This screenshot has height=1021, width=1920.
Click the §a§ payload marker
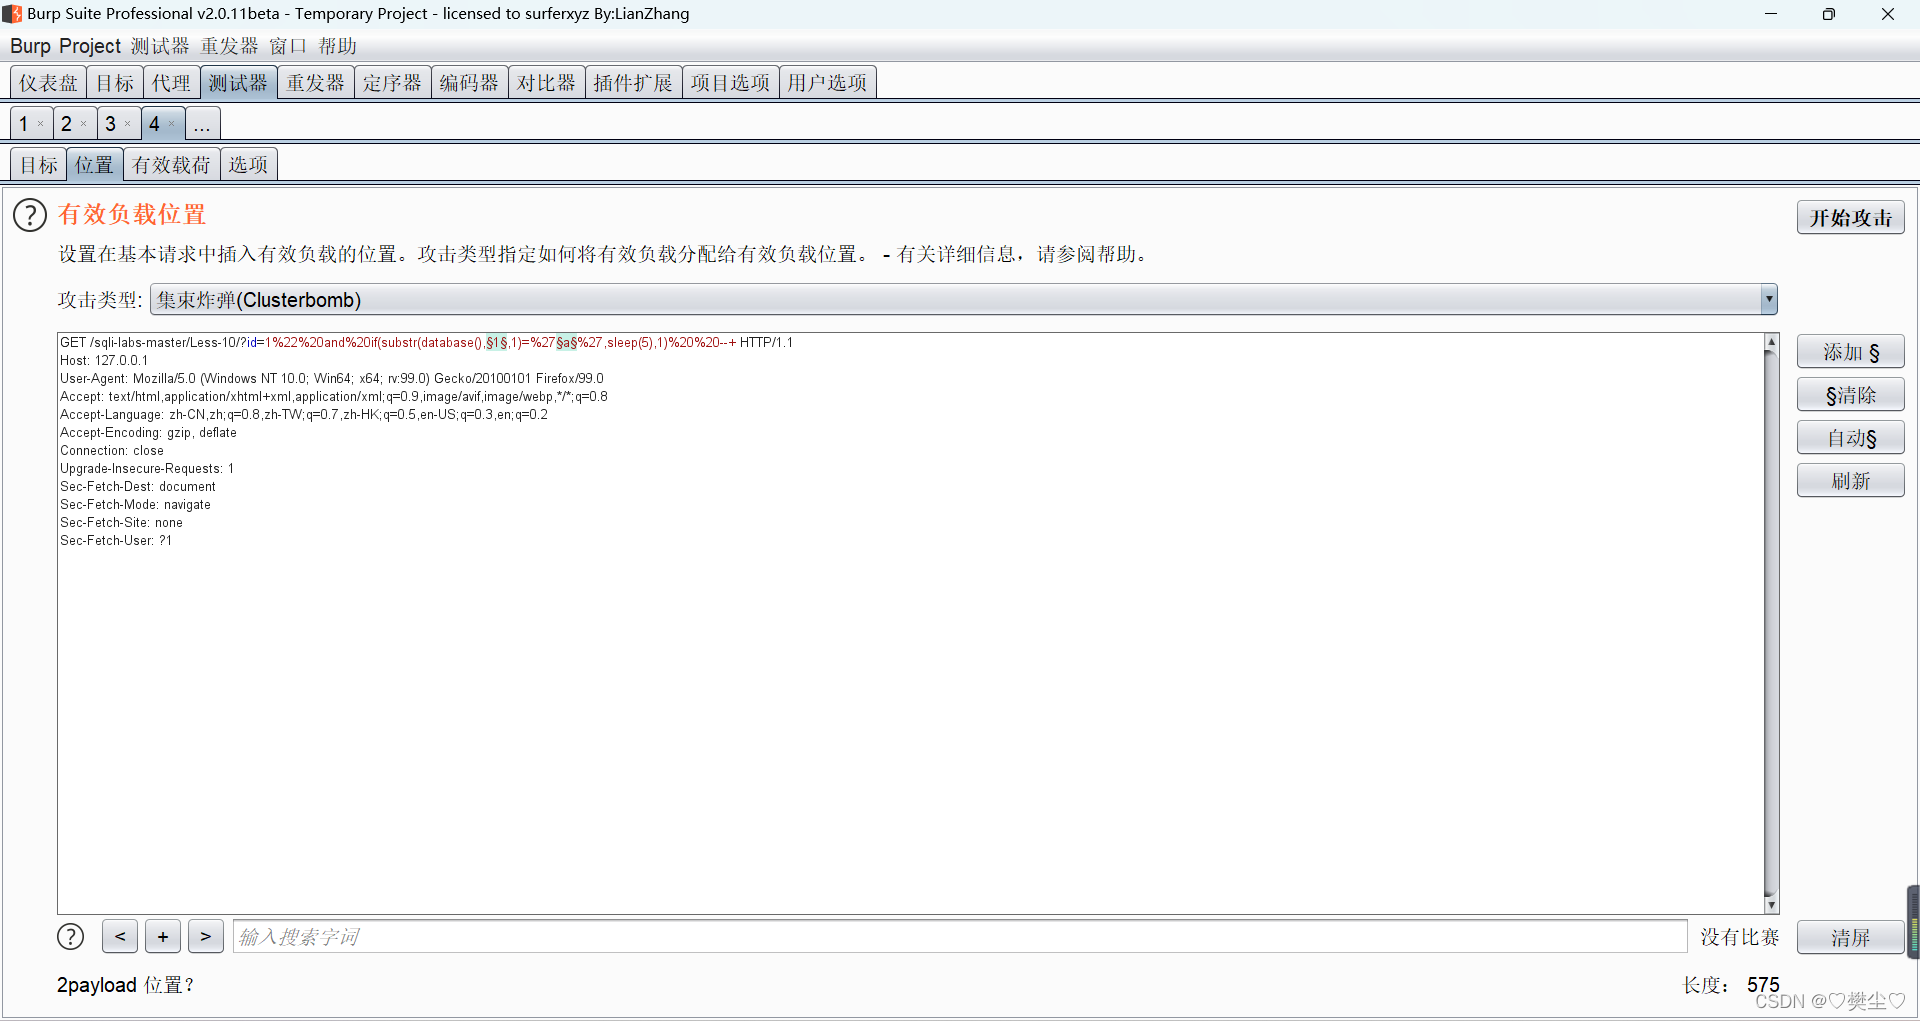567,342
